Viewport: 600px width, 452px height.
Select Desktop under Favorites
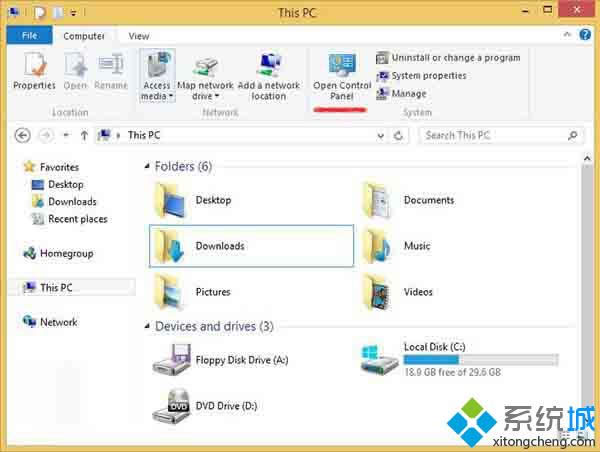click(57, 184)
